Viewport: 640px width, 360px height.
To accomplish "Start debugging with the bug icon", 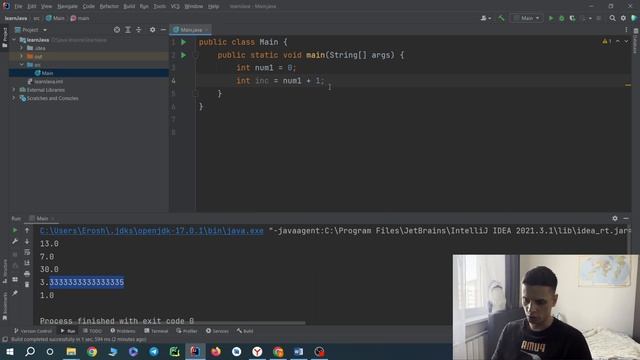I will tap(562, 18).
